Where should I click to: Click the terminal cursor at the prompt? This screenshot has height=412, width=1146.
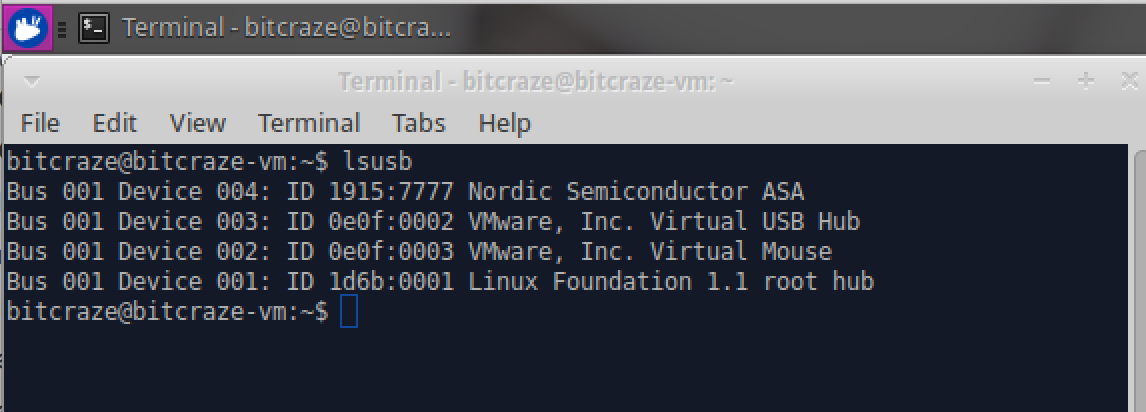point(348,312)
